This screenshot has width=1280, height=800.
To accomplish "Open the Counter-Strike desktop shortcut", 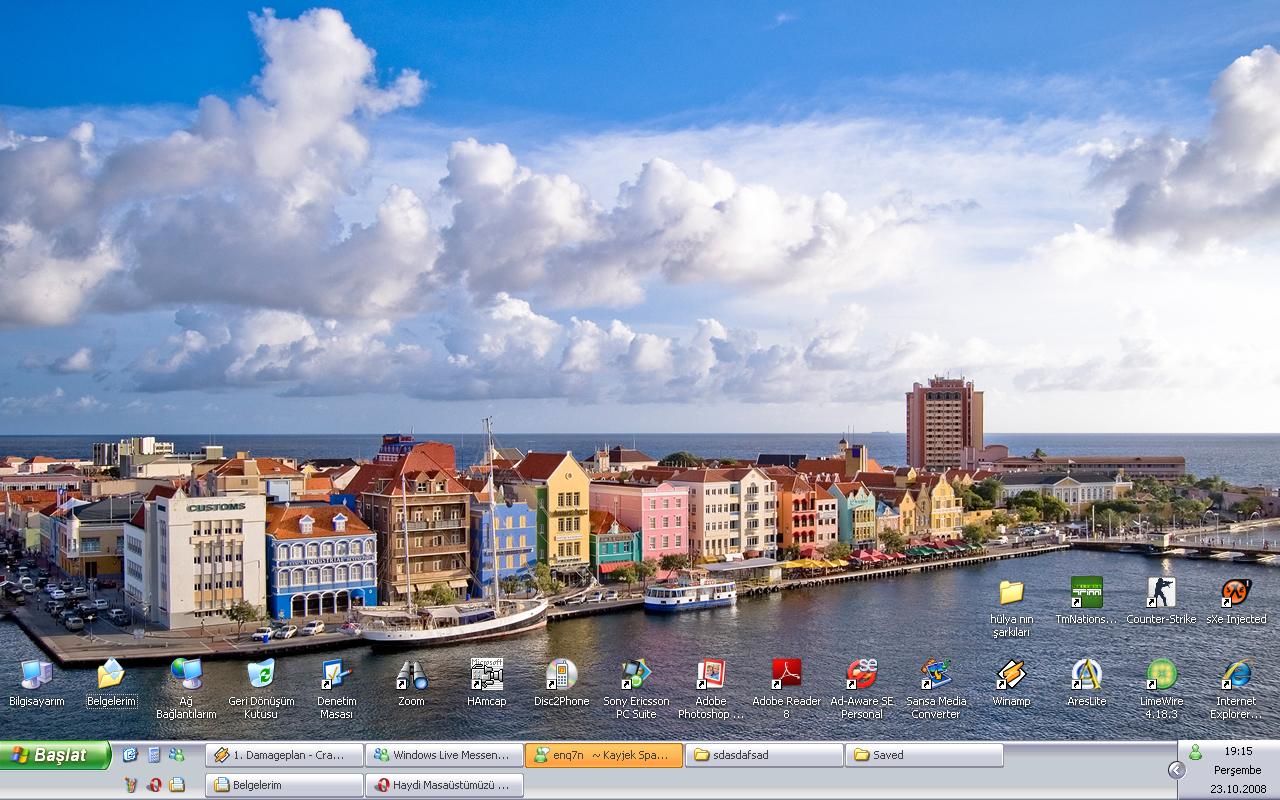I will [1161, 593].
